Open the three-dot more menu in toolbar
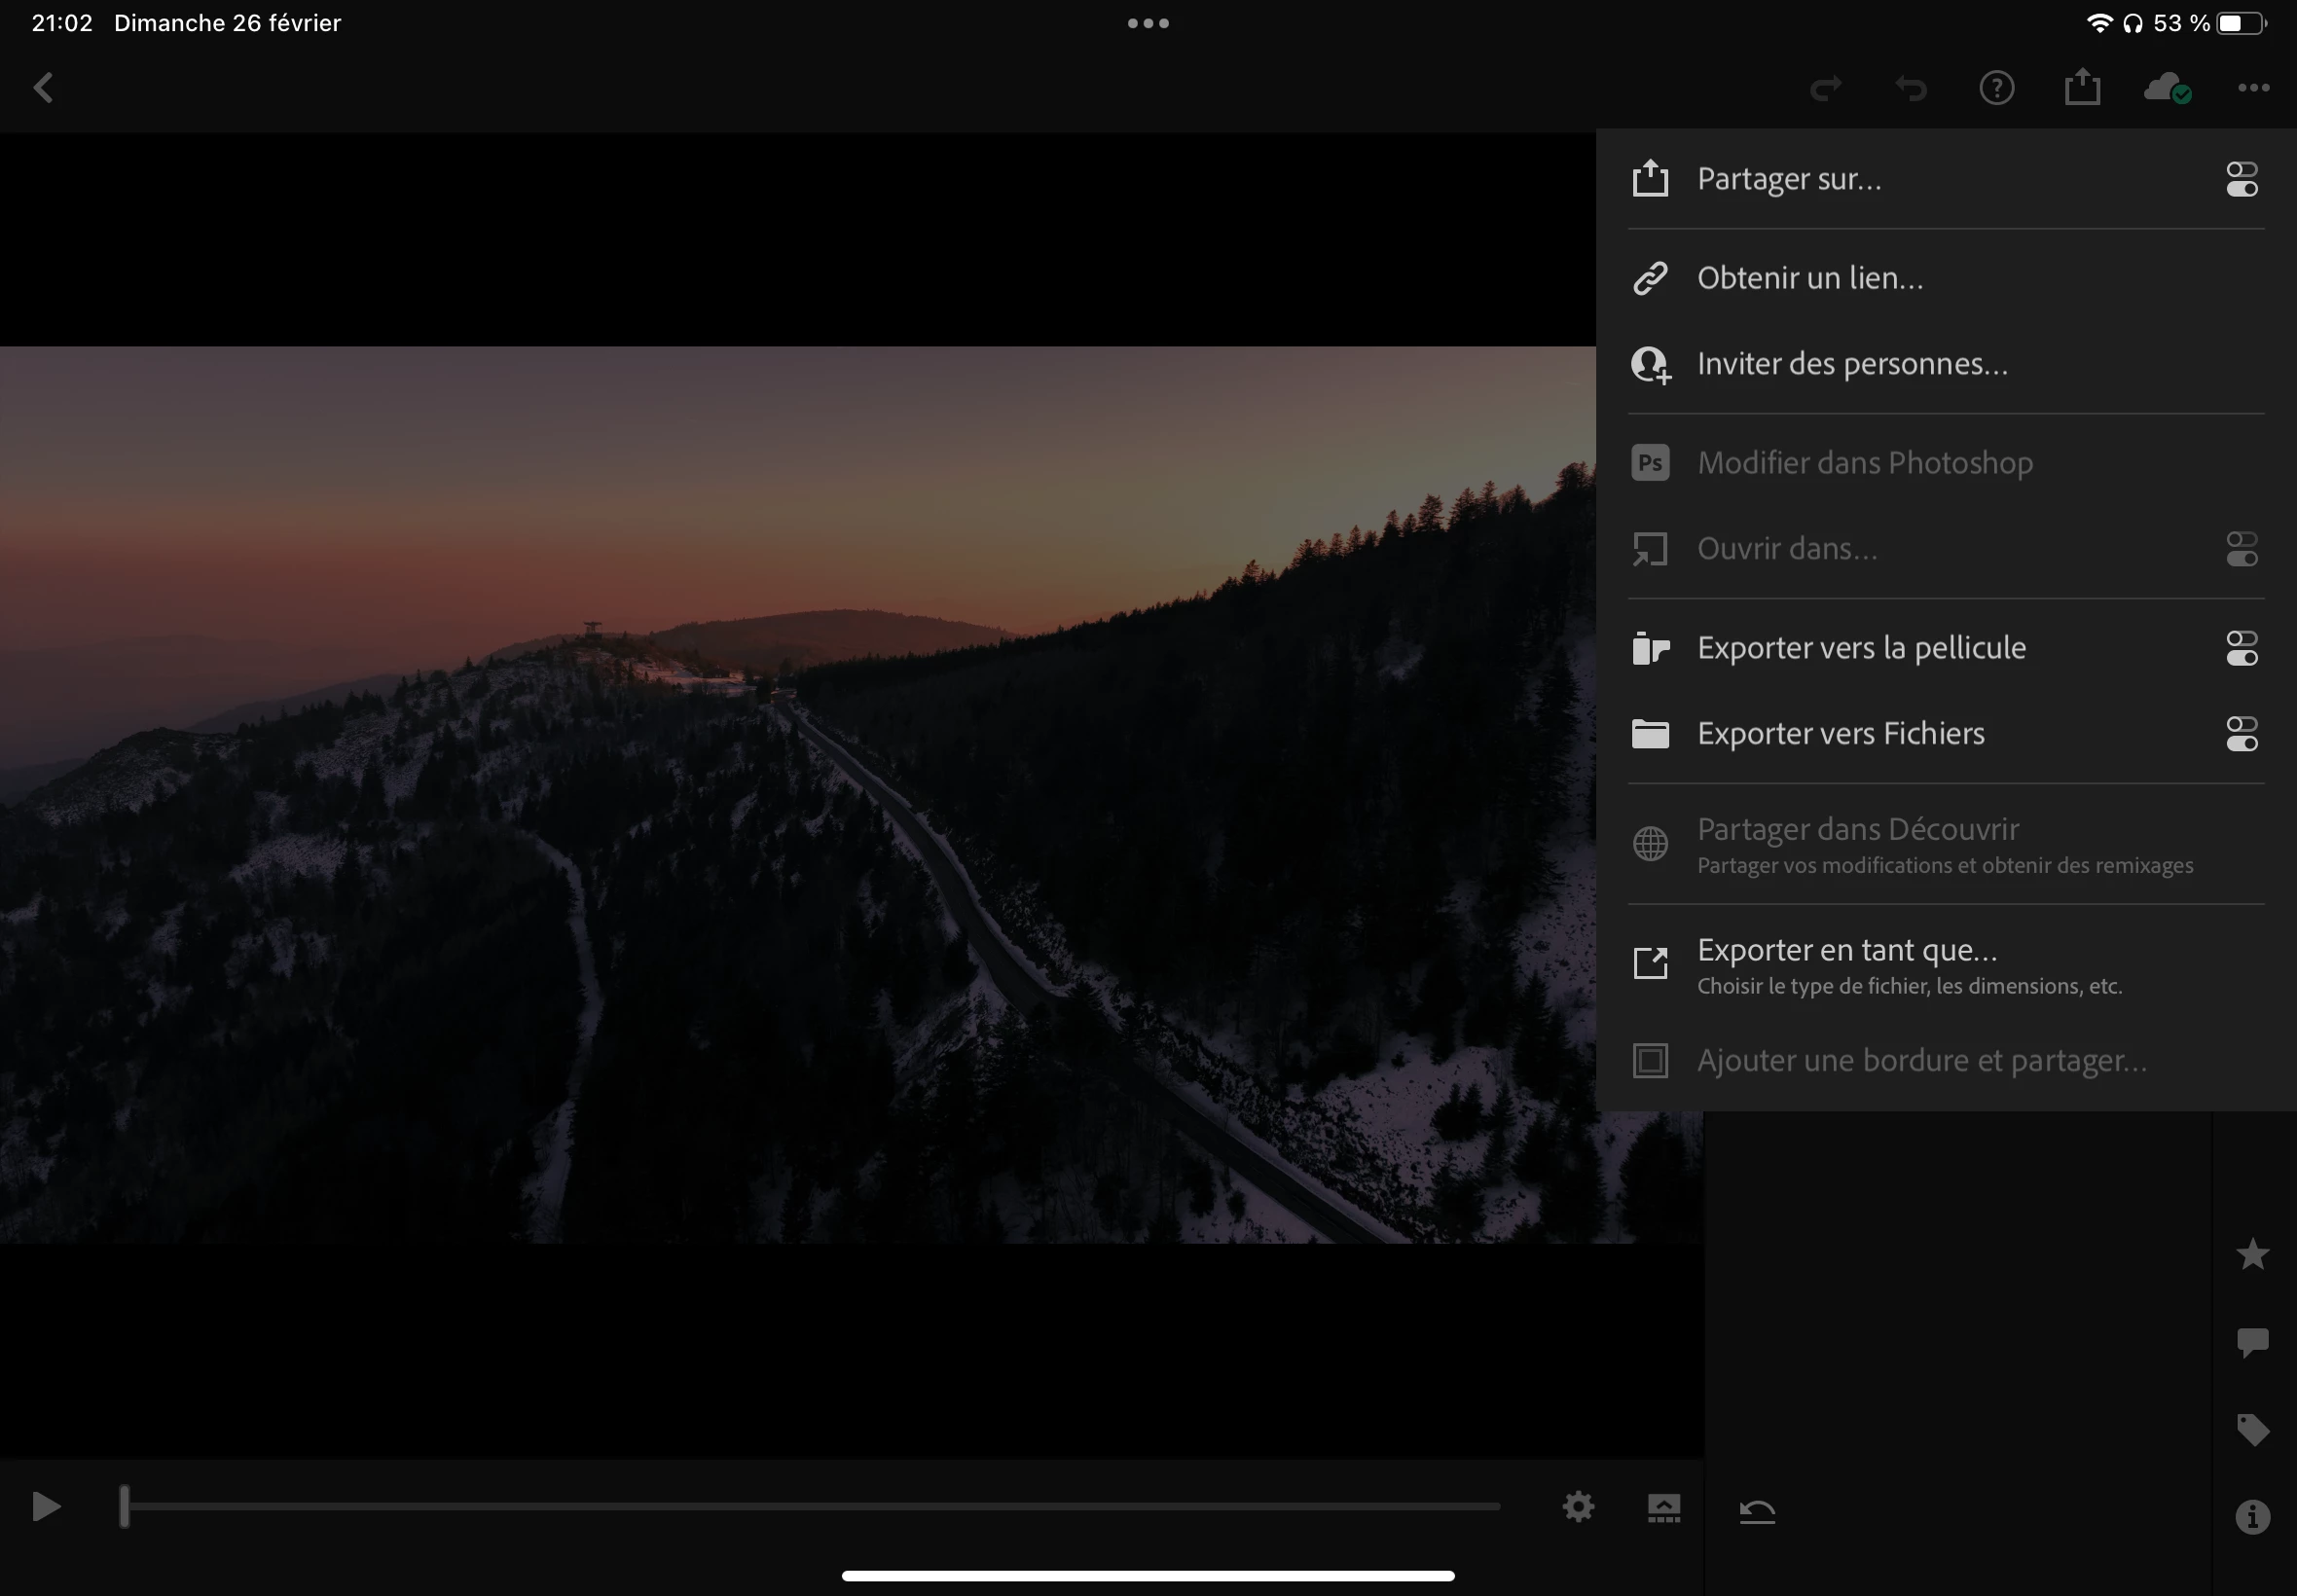Screen dimensions: 2297x1596 point(2253,88)
